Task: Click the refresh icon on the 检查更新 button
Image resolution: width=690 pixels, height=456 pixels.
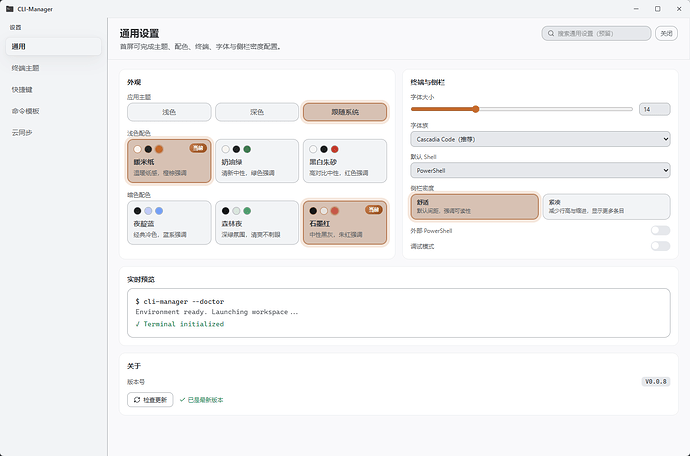Action: coord(137,400)
